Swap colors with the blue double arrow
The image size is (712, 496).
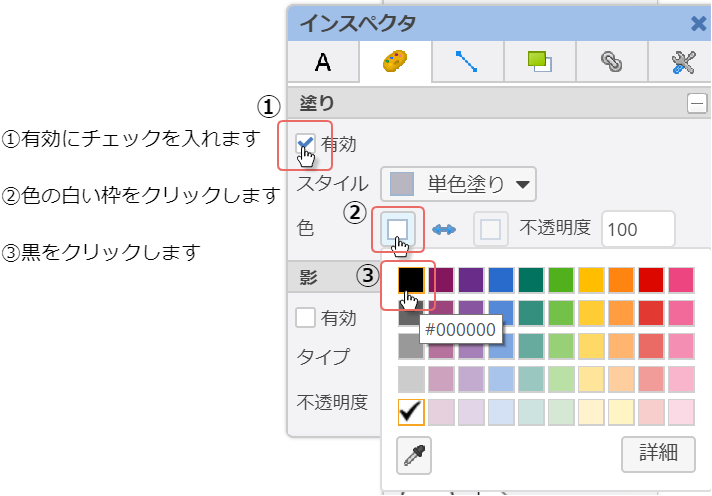pos(444,229)
